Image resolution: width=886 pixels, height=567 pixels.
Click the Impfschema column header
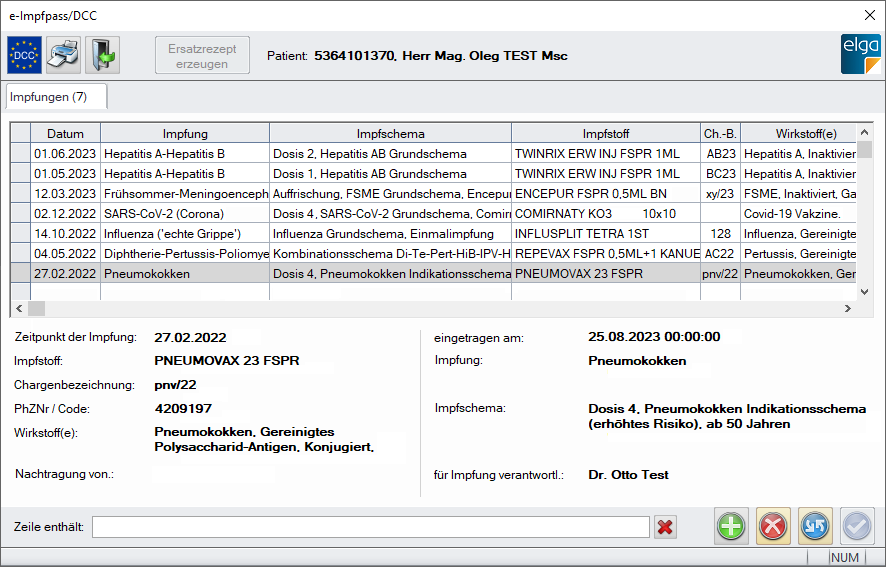(x=390, y=133)
